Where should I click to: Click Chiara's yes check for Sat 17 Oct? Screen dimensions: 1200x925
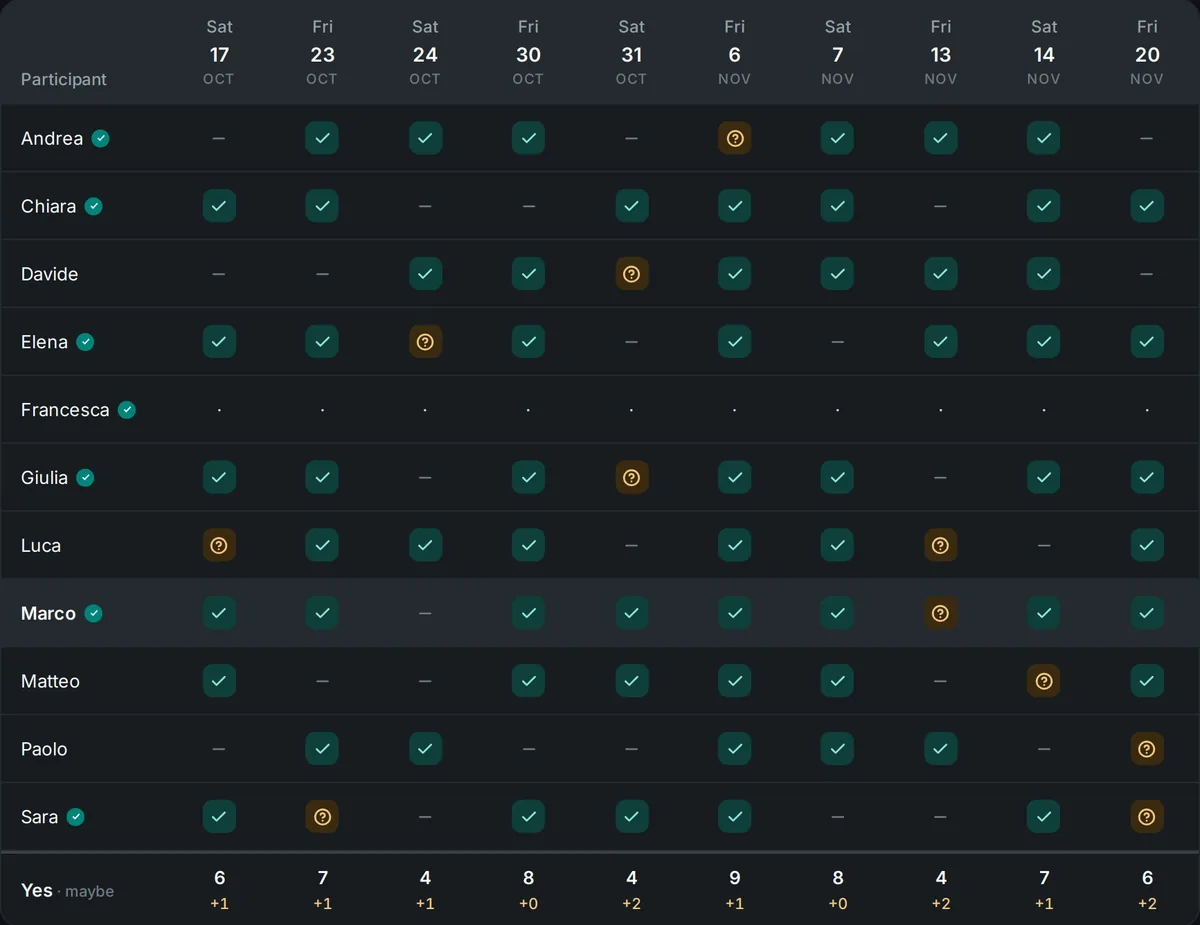220,206
